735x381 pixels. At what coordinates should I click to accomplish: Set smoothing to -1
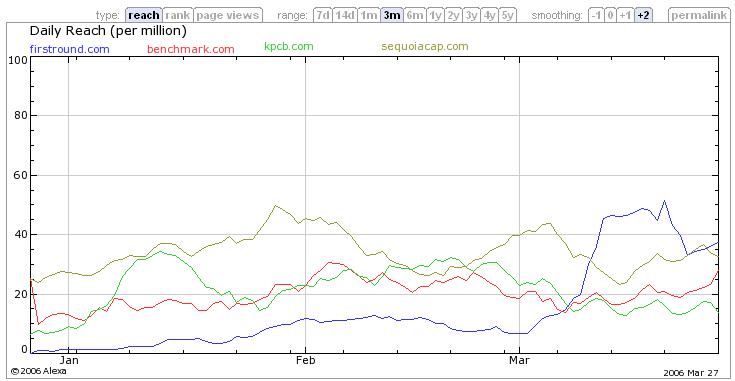click(x=596, y=15)
